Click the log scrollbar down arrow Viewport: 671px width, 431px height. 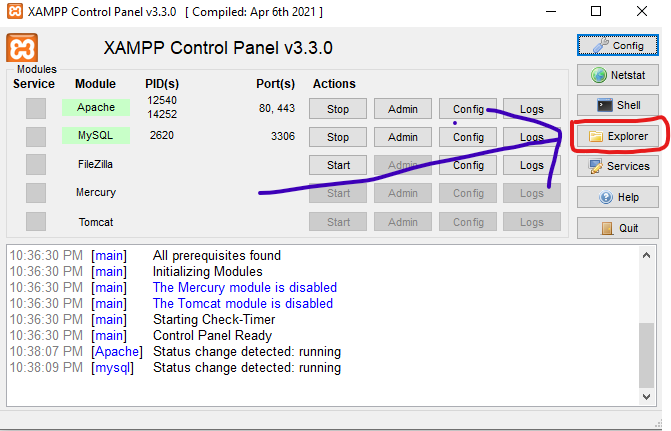(646, 397)
